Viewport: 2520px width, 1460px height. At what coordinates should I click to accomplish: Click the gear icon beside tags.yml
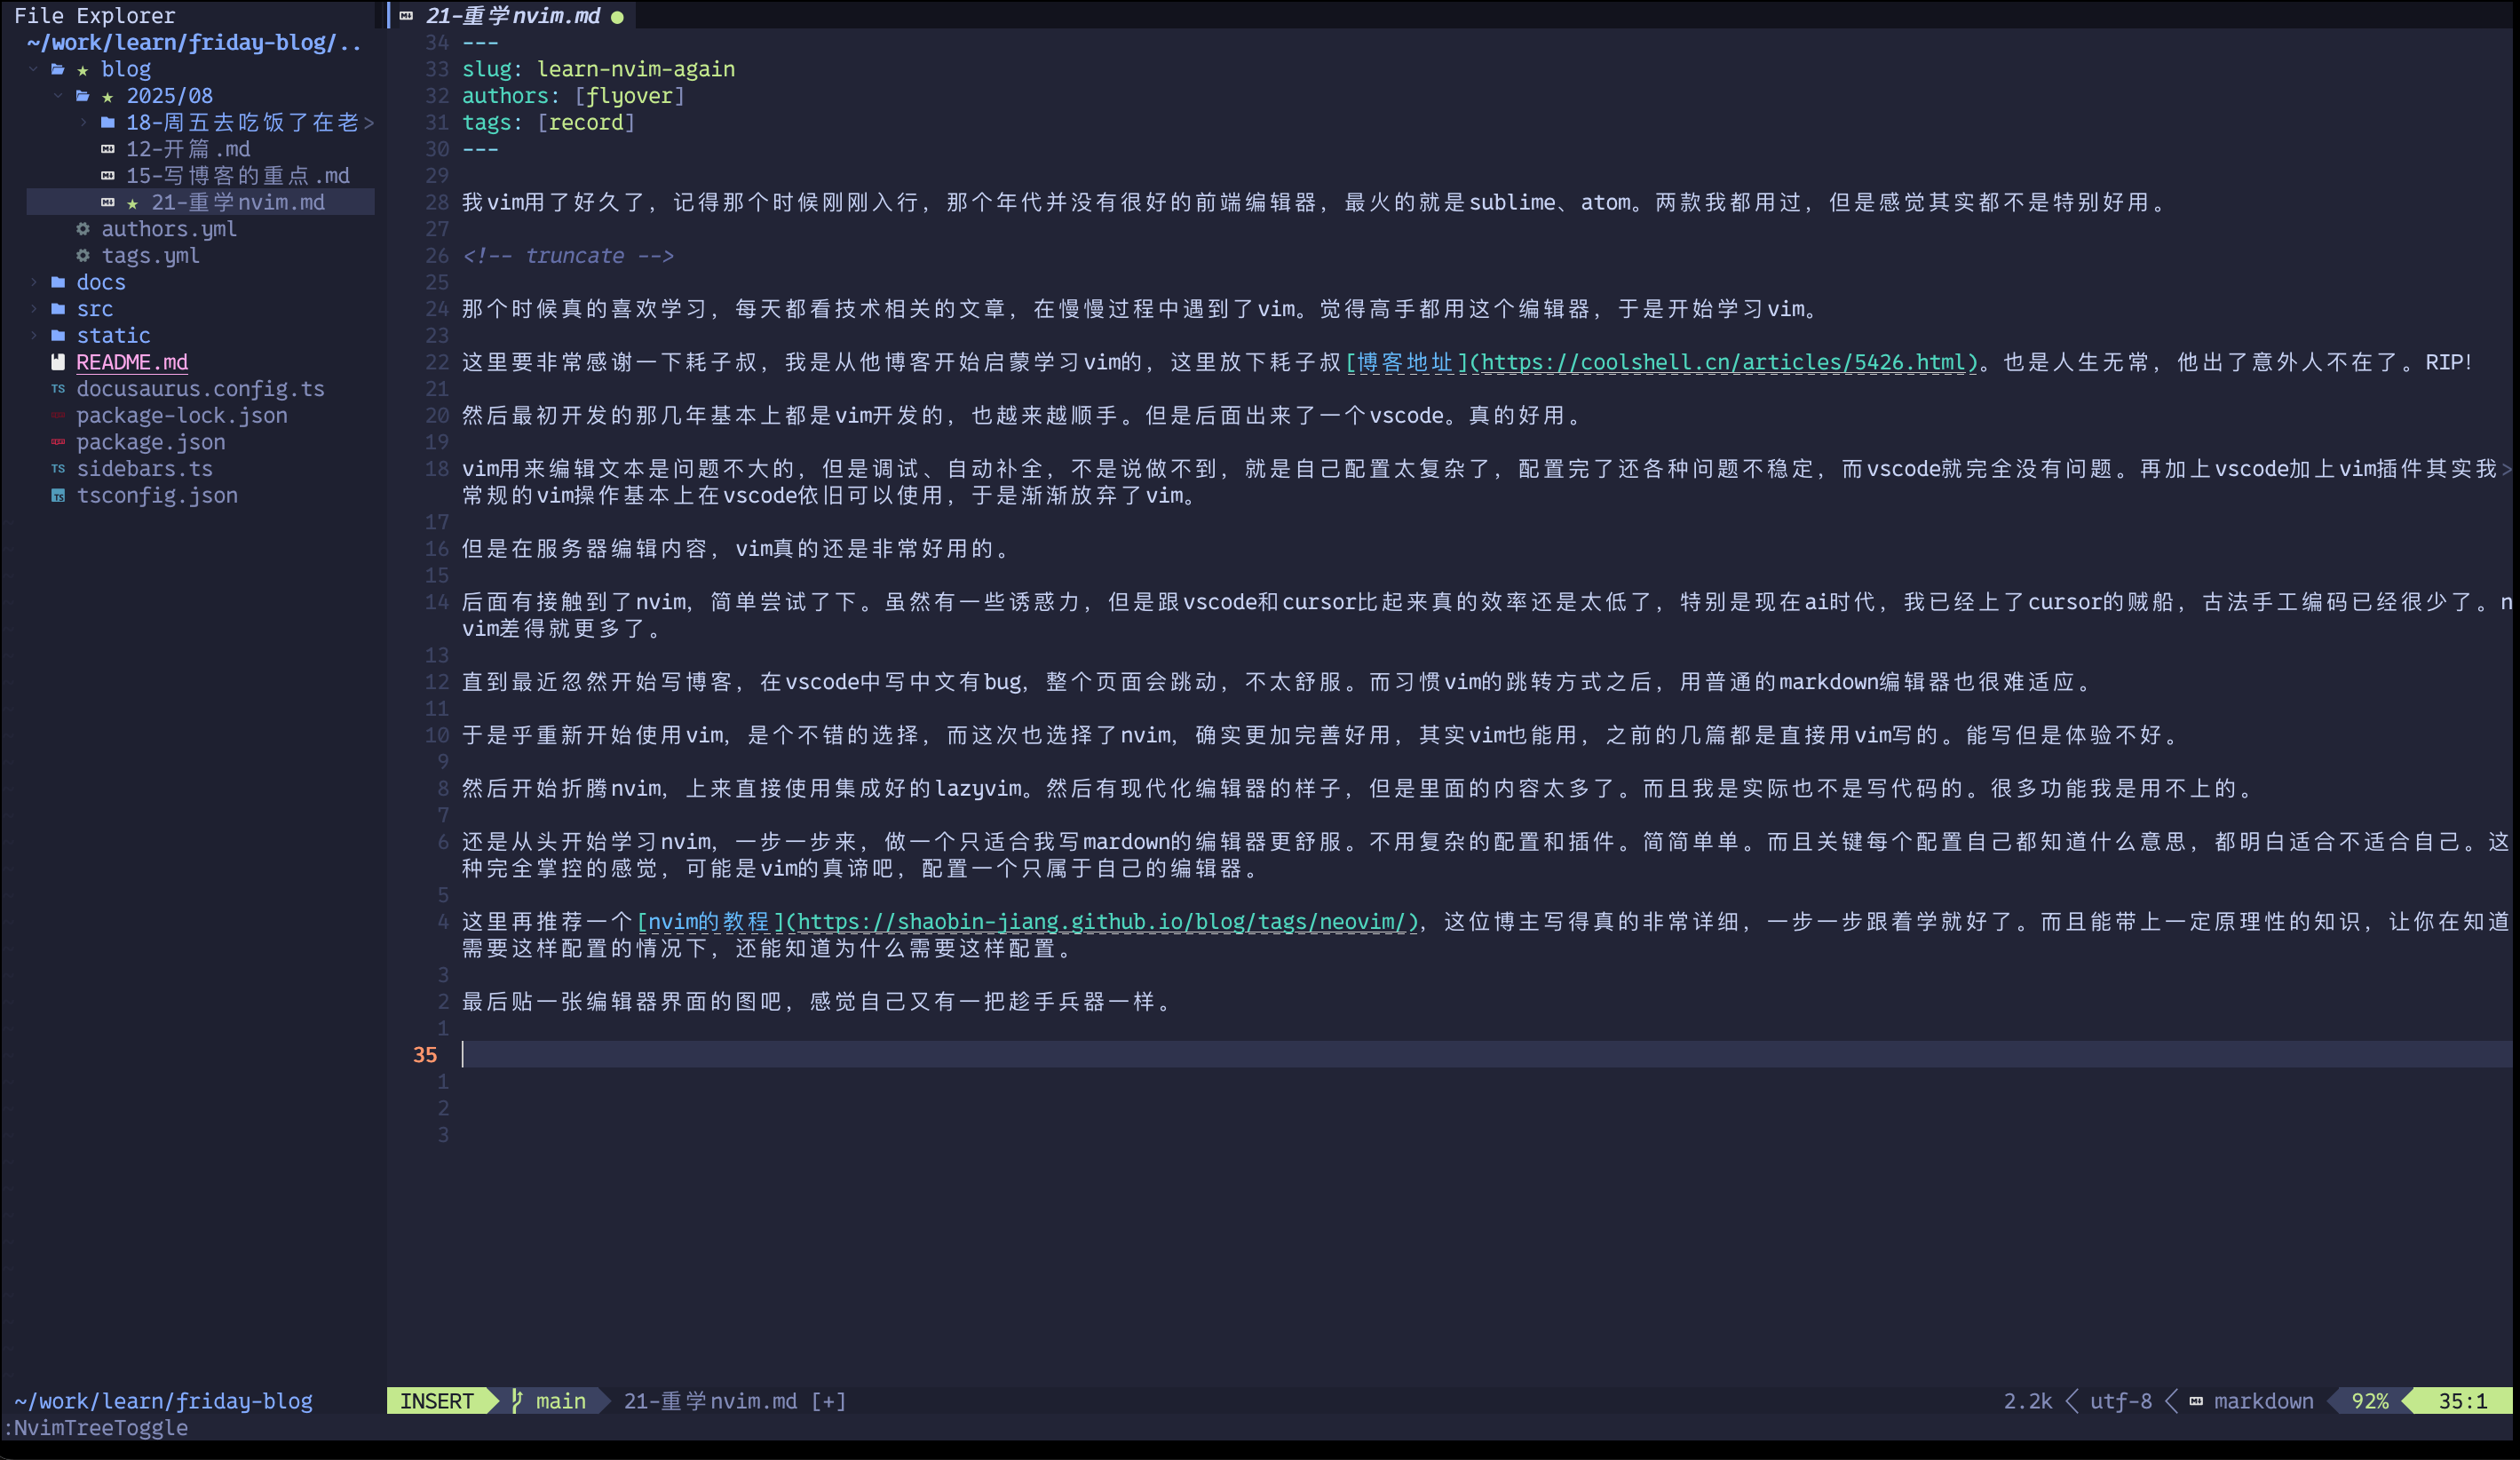pyautogui.click(x=83, y=256)
